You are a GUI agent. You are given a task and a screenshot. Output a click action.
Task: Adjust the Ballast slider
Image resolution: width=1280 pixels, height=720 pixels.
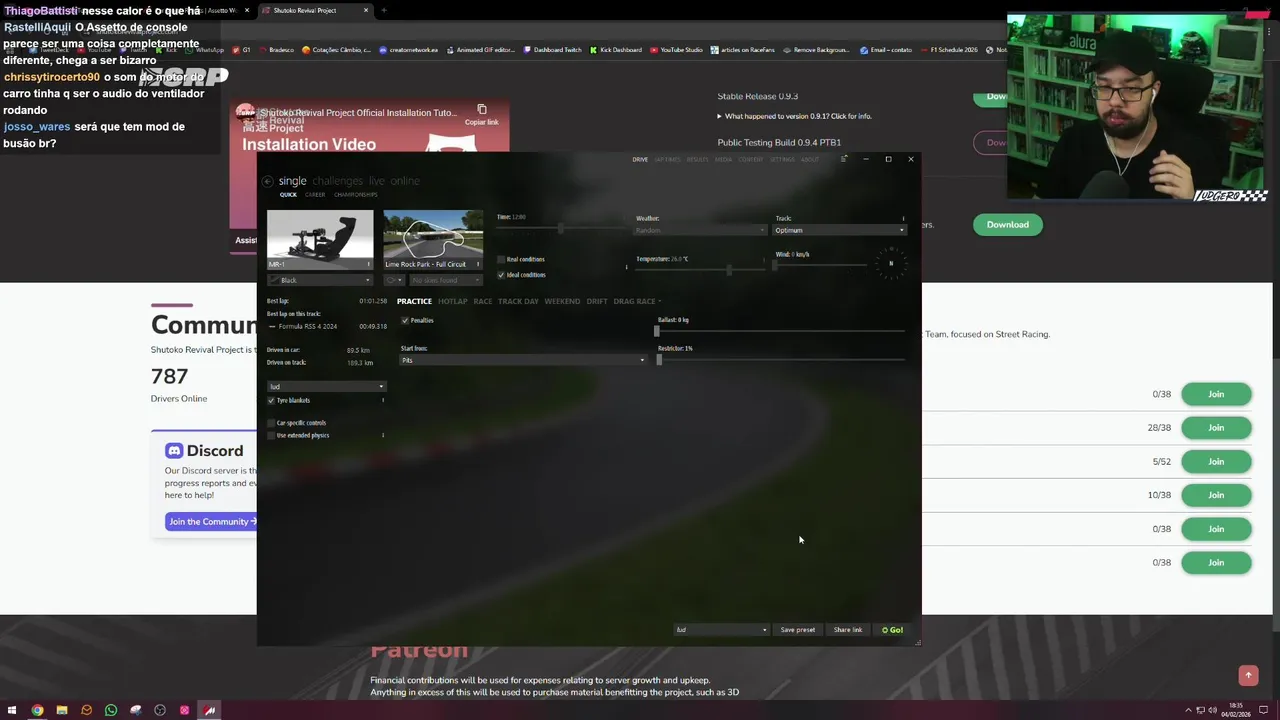780,331
